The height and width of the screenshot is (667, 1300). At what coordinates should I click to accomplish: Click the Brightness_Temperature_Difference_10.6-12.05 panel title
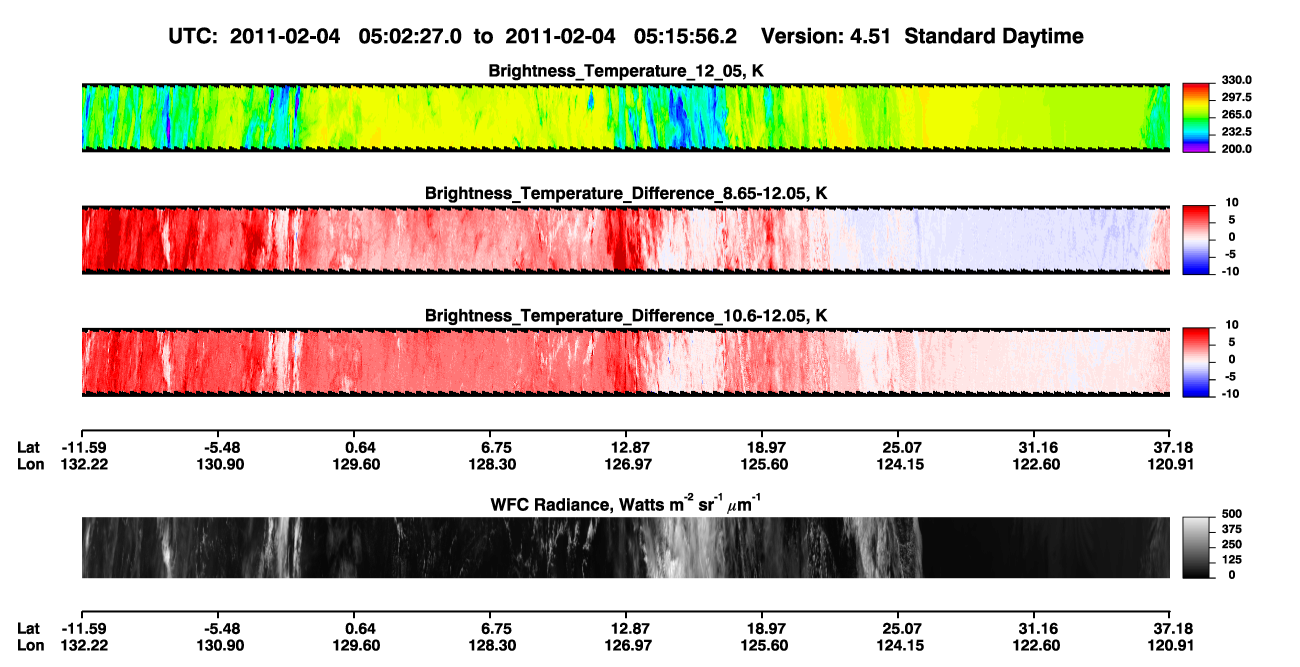[626, 316]
